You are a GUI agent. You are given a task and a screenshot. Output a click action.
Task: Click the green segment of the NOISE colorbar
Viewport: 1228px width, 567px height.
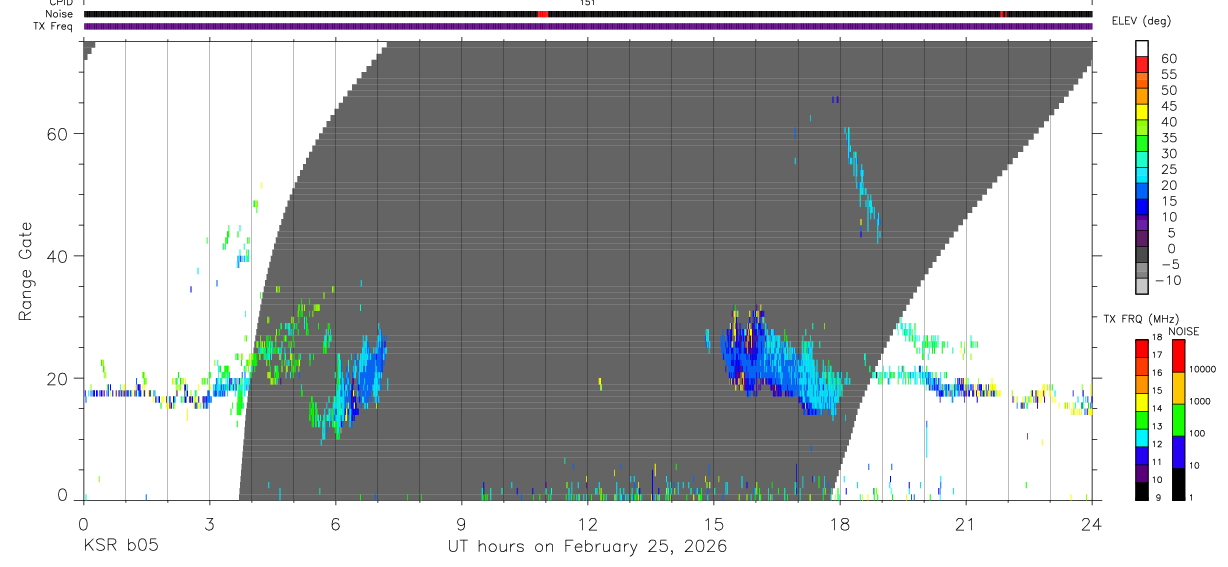point(1179,419)
